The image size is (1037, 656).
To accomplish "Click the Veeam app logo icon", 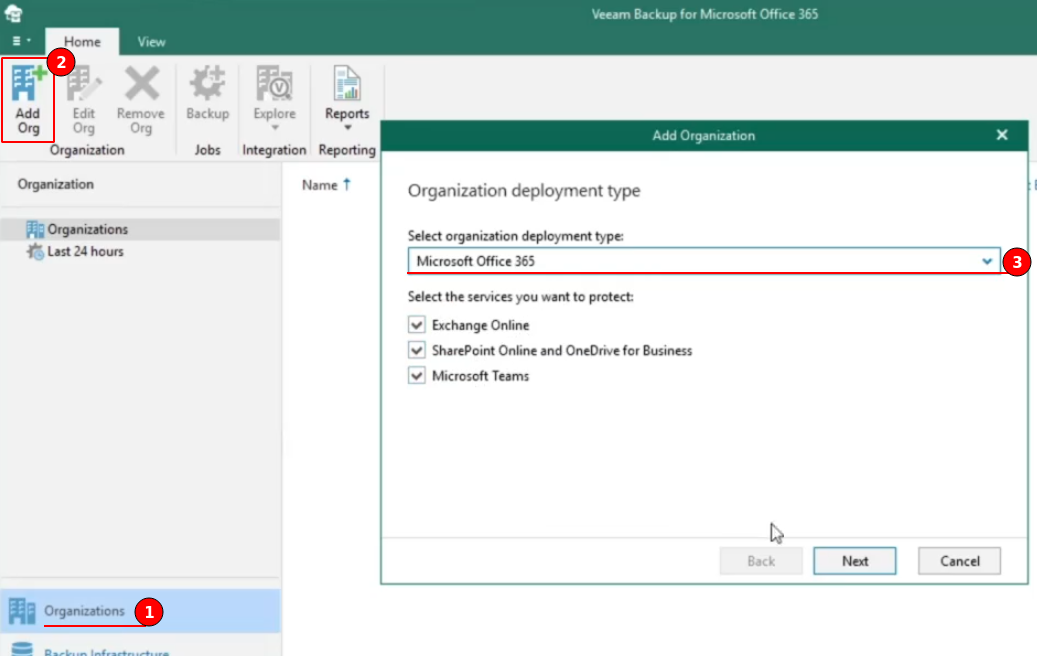I will pos(13,13).
